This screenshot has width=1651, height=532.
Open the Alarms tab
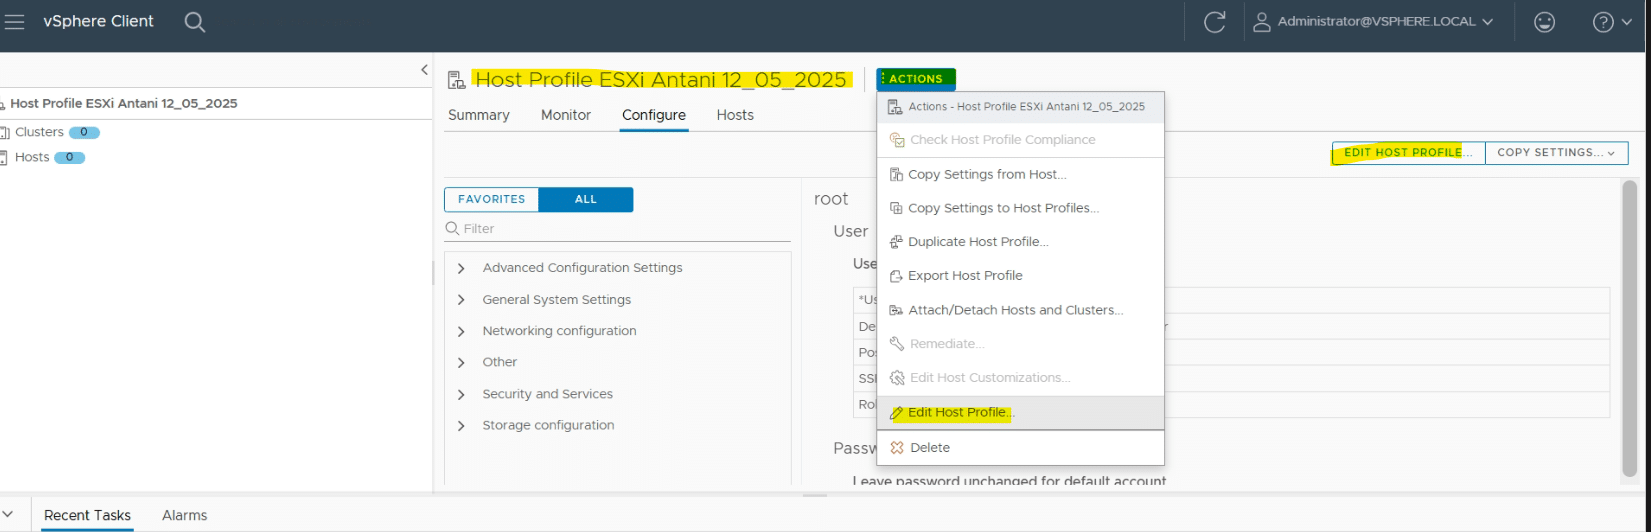185,515
